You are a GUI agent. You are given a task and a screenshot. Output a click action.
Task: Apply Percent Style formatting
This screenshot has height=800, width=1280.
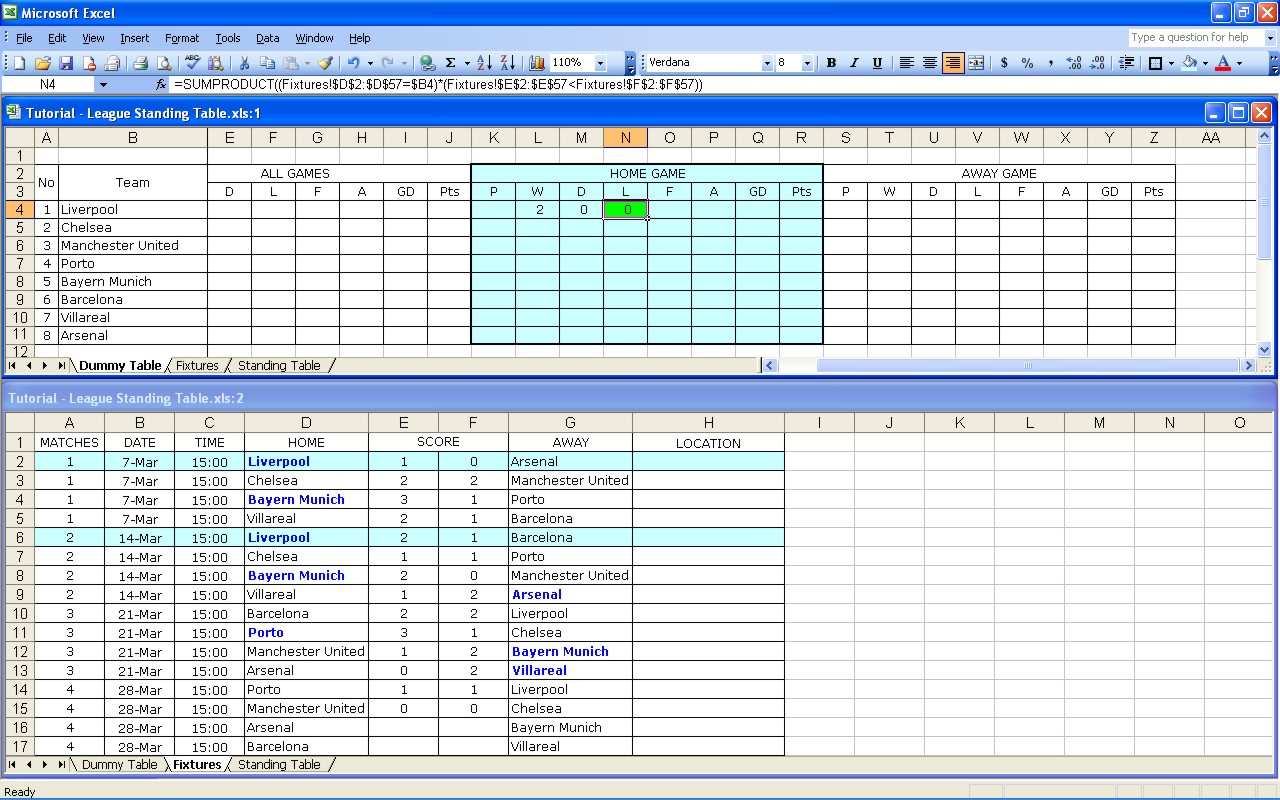click(1027, 63)
